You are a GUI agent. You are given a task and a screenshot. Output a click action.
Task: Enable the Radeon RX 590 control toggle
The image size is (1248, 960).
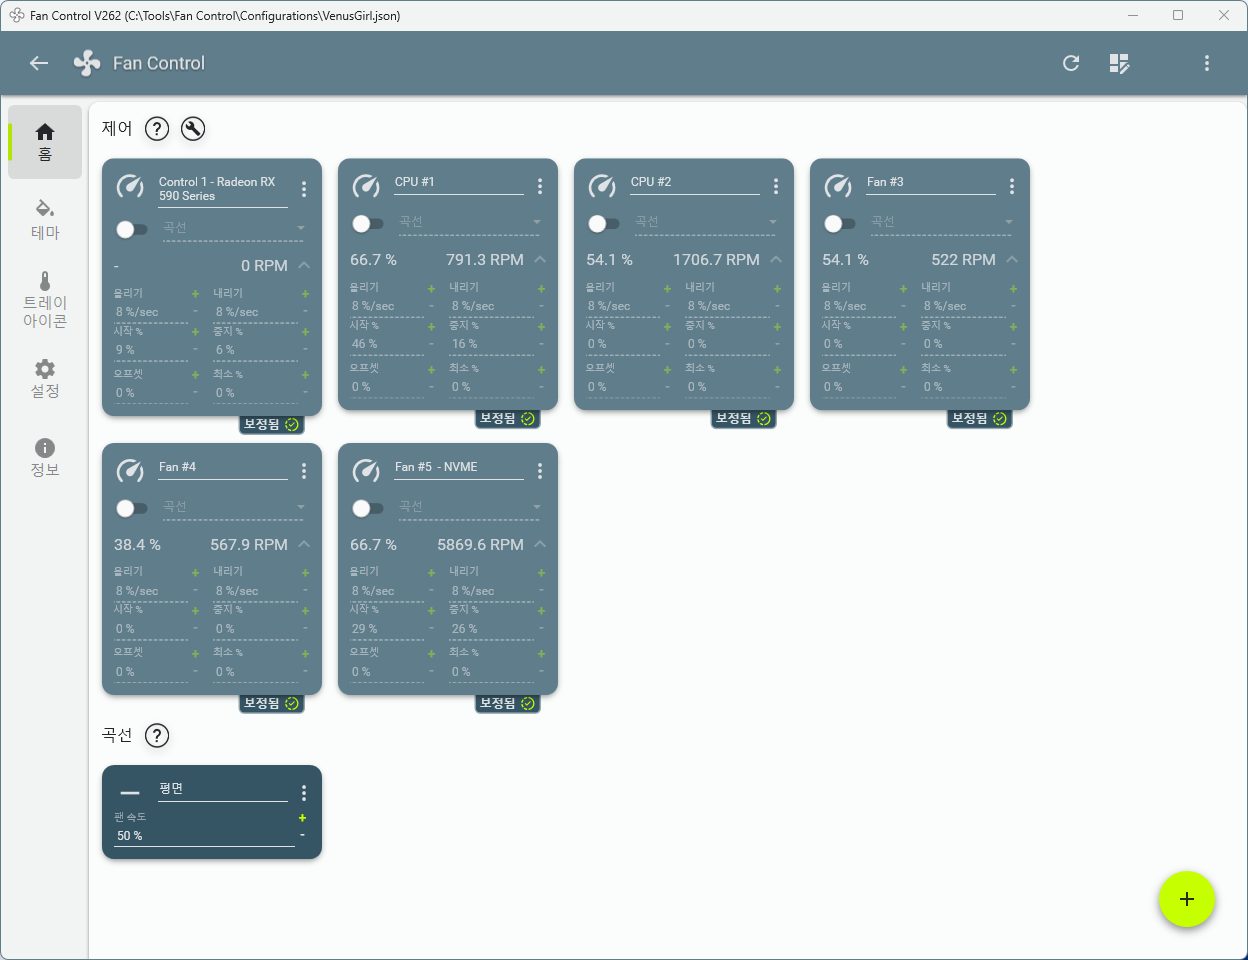[x=131, y=230]
